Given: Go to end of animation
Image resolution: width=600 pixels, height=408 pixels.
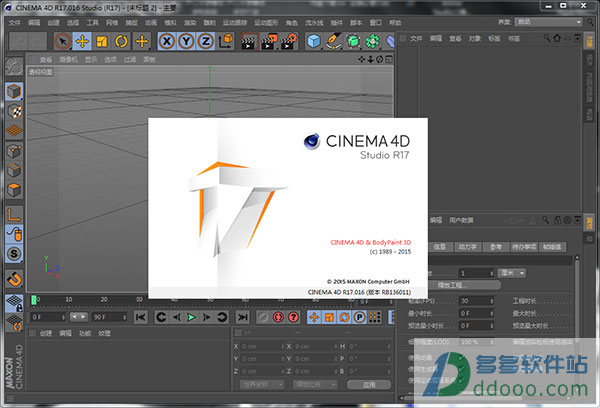Looking at the screenshot, I should click(242, 317).
